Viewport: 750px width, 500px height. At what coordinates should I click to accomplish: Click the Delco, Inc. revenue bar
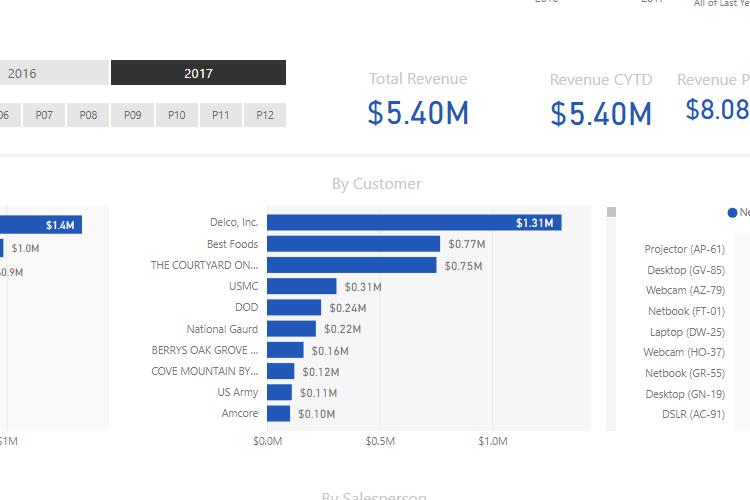(414, 222)
